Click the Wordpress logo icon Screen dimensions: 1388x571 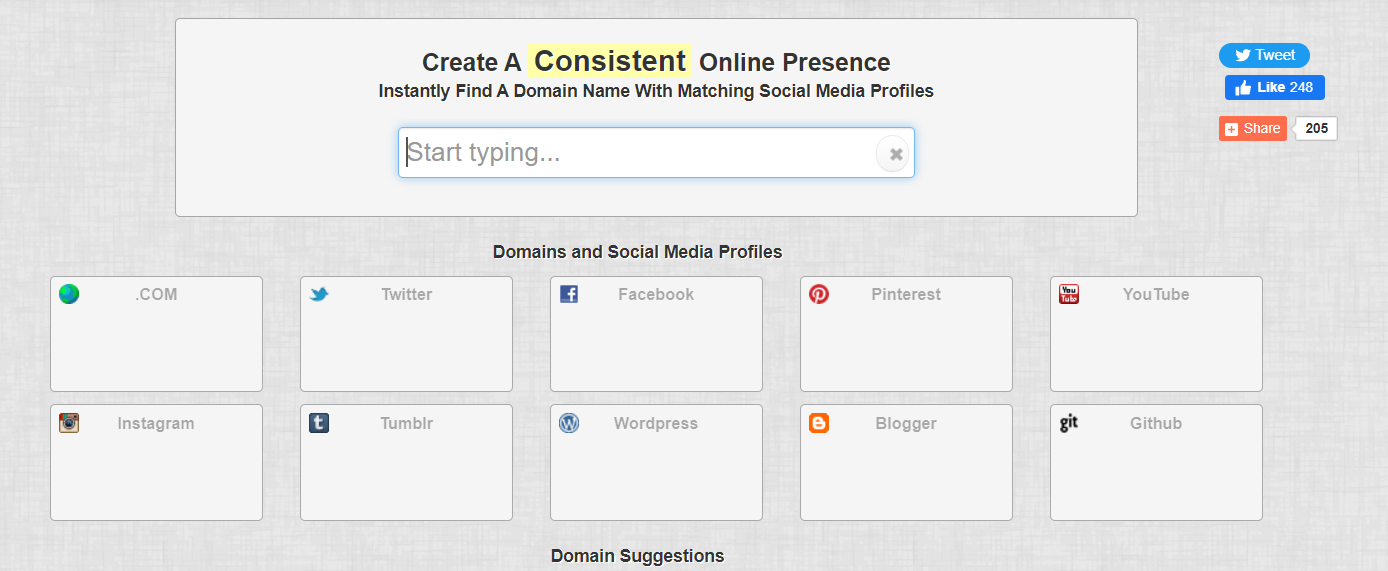(x=569, y=423)
